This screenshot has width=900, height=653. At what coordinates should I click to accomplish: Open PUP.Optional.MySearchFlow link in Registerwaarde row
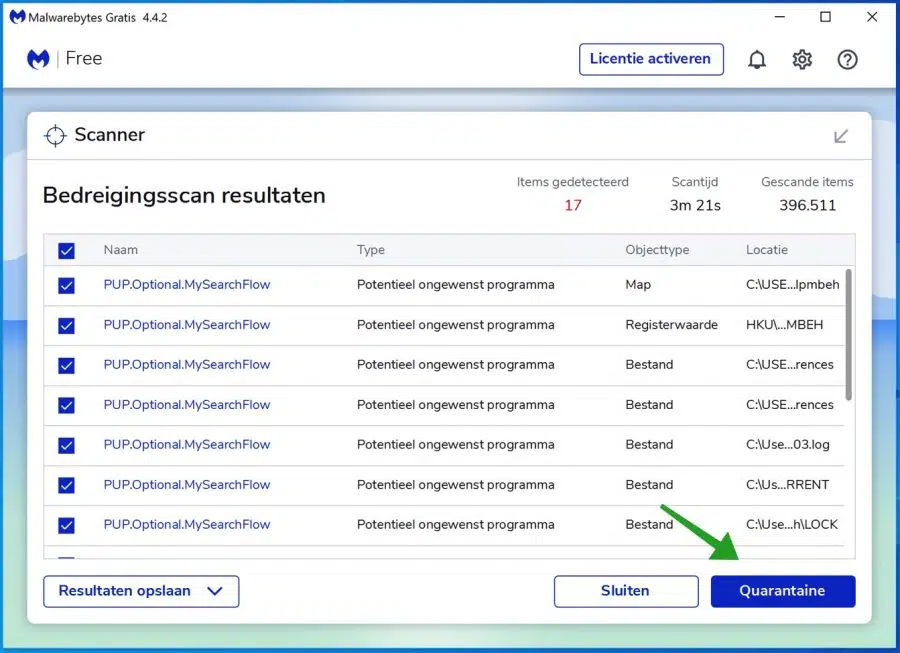pyautogui.click(x=187, y=325)
